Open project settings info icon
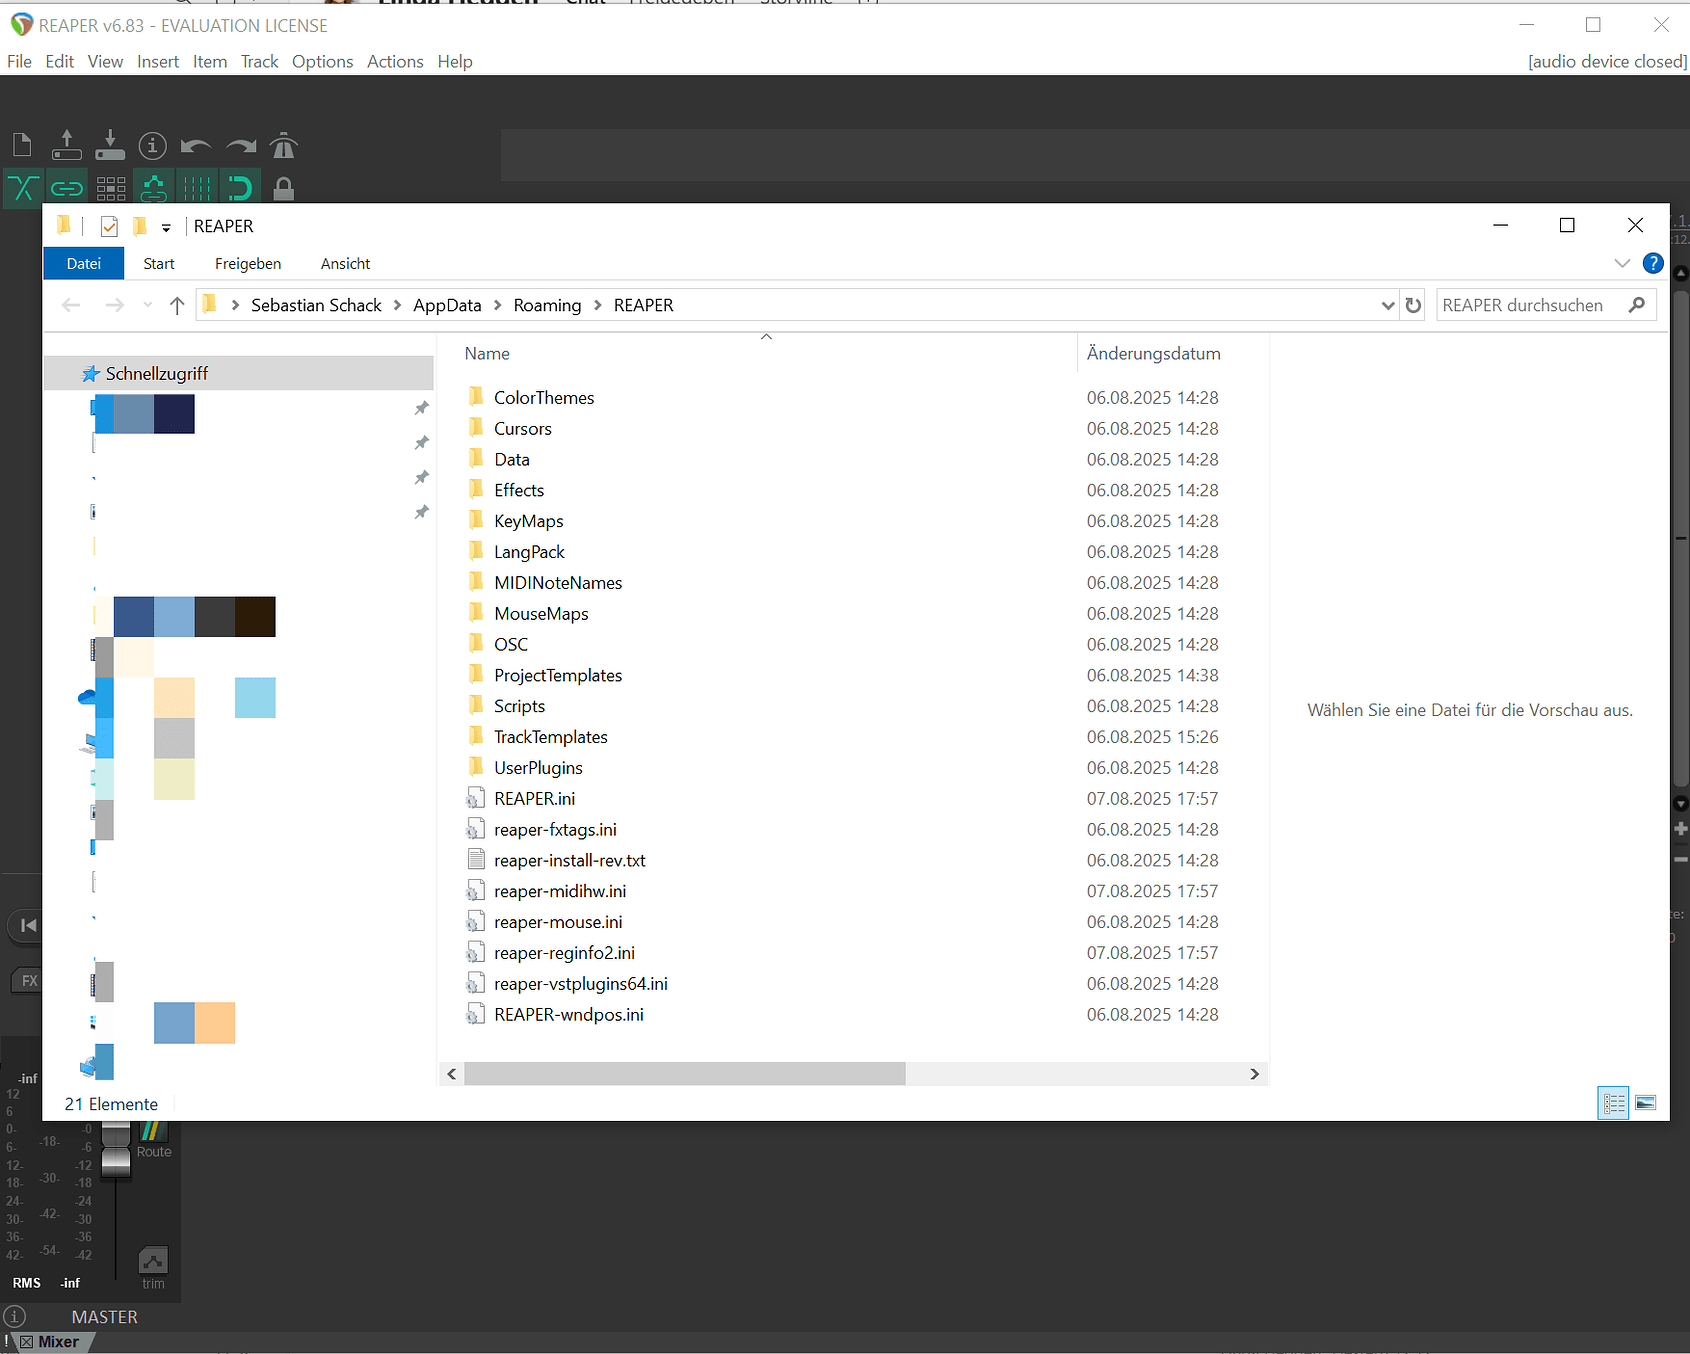The image size is (1690, 1354). 152,146
